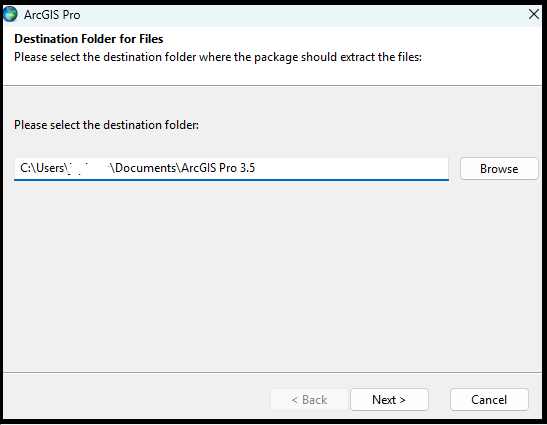Click the 'Destination Folder for Files' heading
The height and width of the screenshot is (425, 547).
(x=89, y=39)
